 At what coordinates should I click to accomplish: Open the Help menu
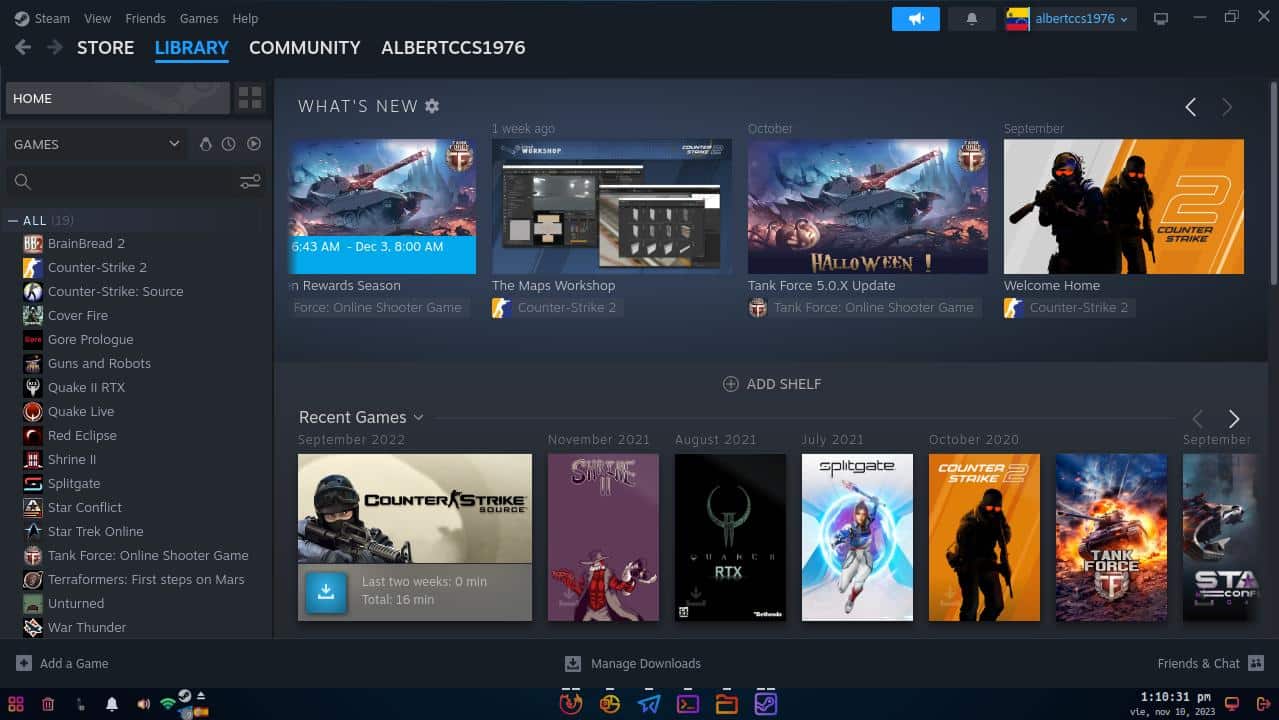tap(245, 18)
